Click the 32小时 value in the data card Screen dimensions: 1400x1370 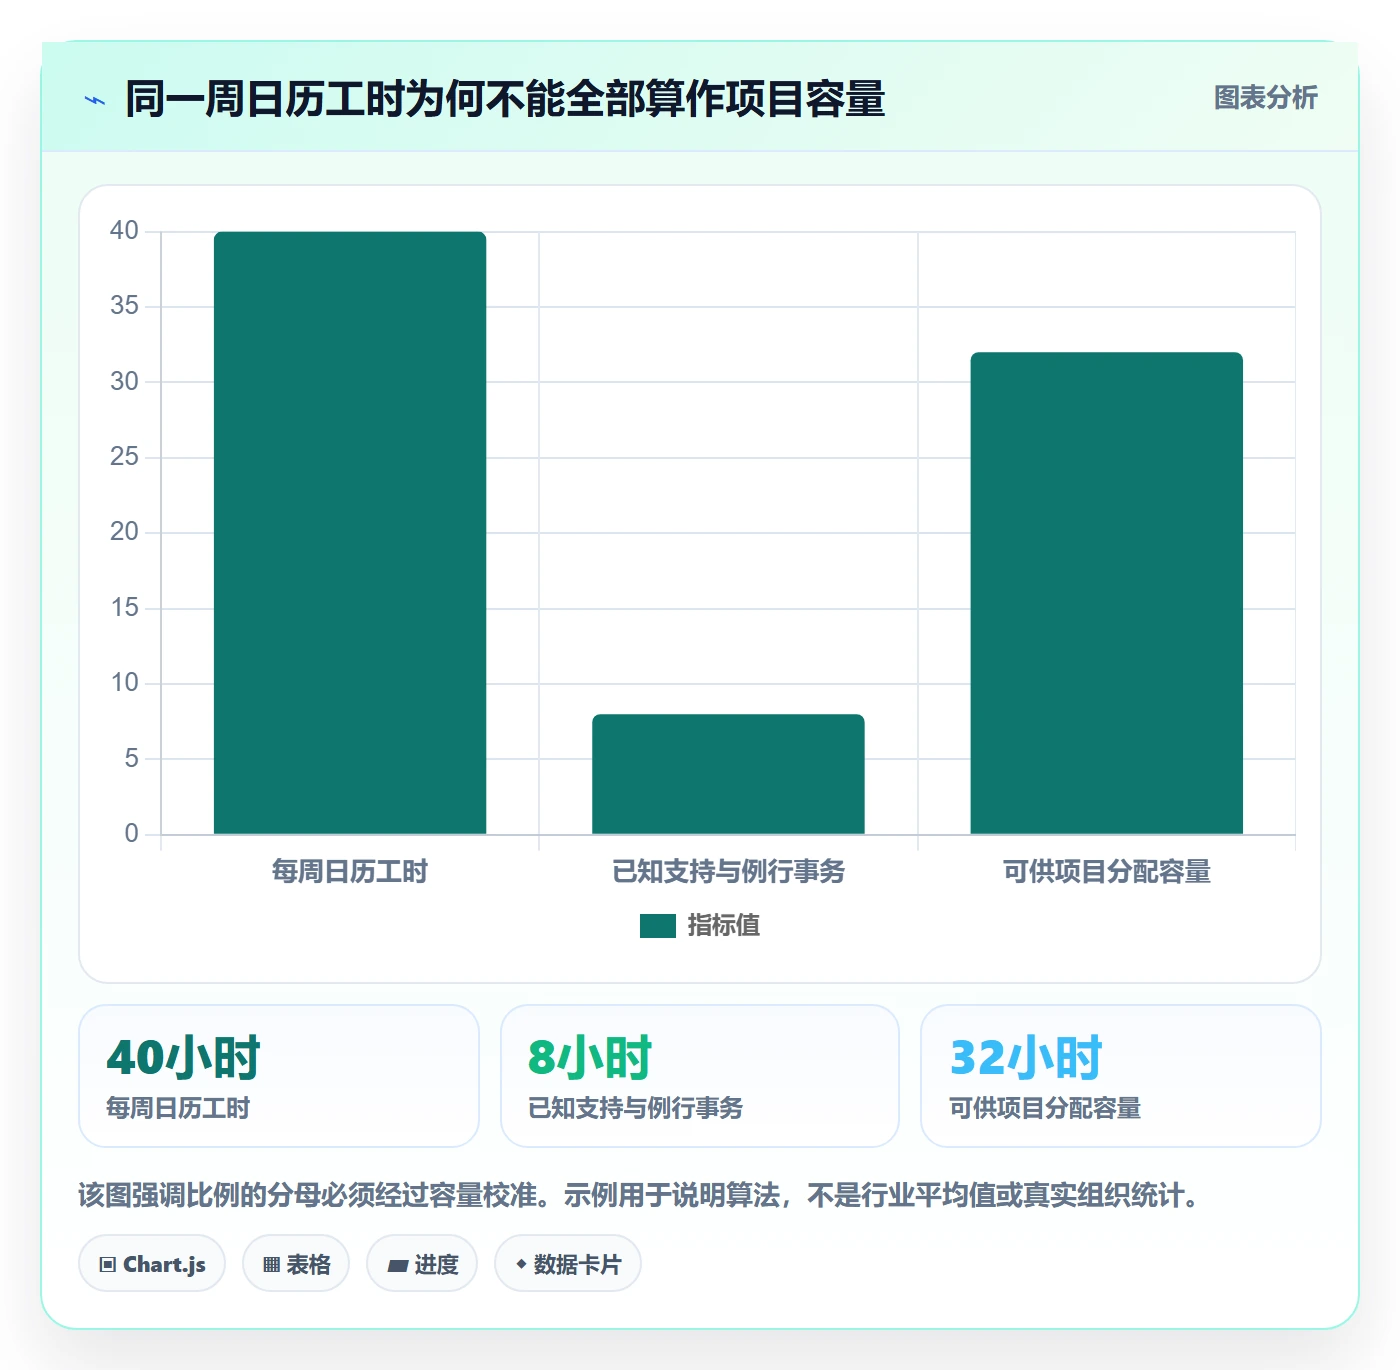(1026, 1057)
